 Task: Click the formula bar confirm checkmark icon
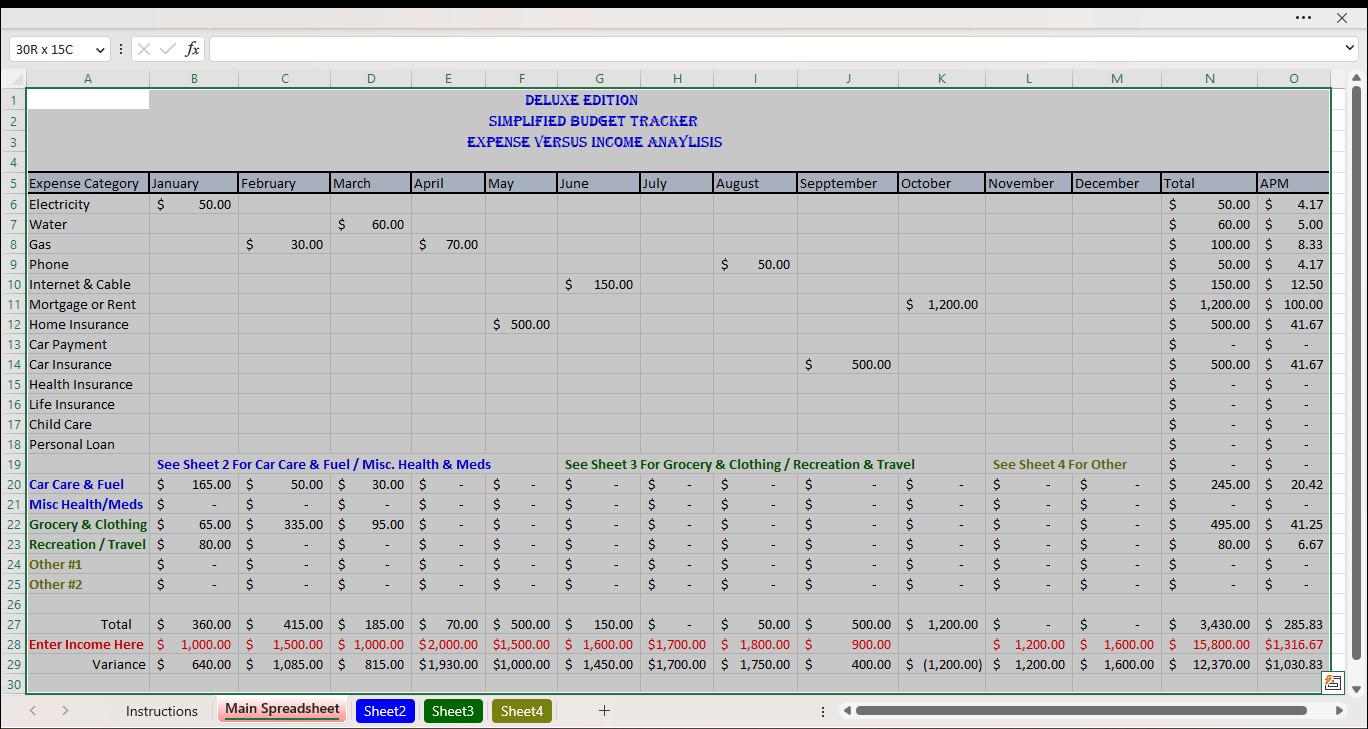pyautogui.click(x=168, y=49)
